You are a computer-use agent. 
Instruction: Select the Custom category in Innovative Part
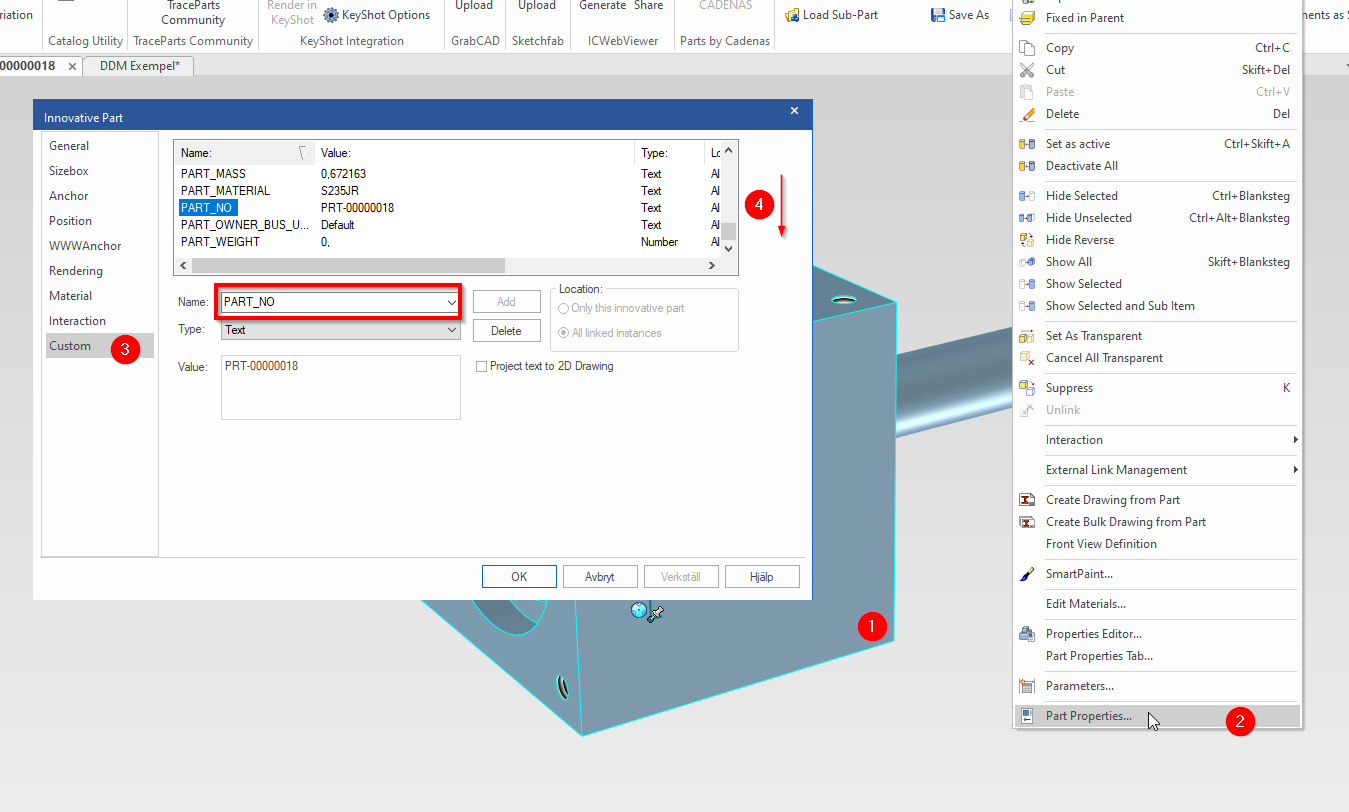(98, 346)
